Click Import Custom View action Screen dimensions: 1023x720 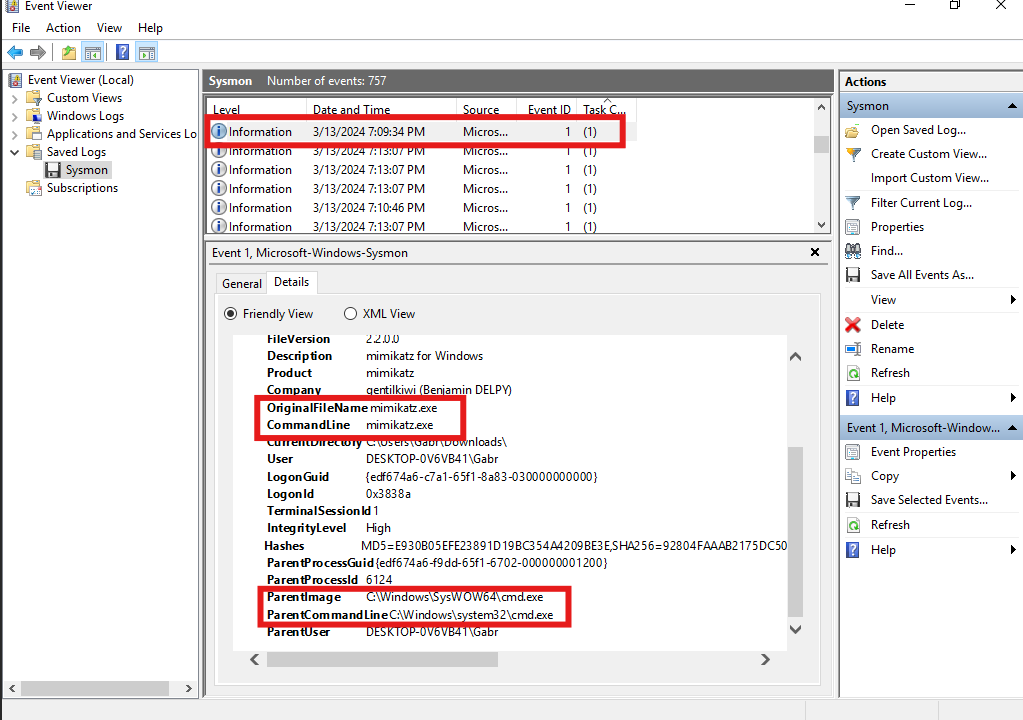pos(930,178)
